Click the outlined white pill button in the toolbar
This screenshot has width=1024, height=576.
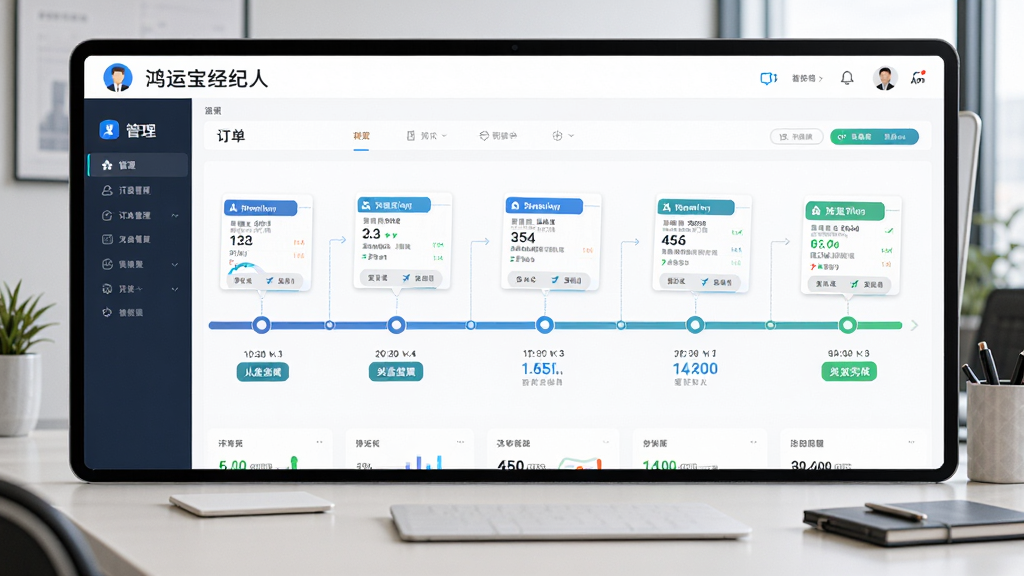click(x=796, y=136)
